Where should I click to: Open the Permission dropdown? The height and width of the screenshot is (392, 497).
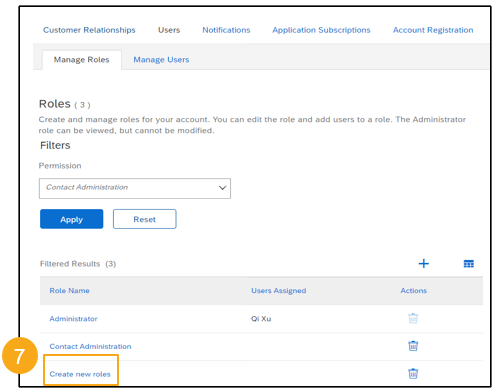pos(135,188)
